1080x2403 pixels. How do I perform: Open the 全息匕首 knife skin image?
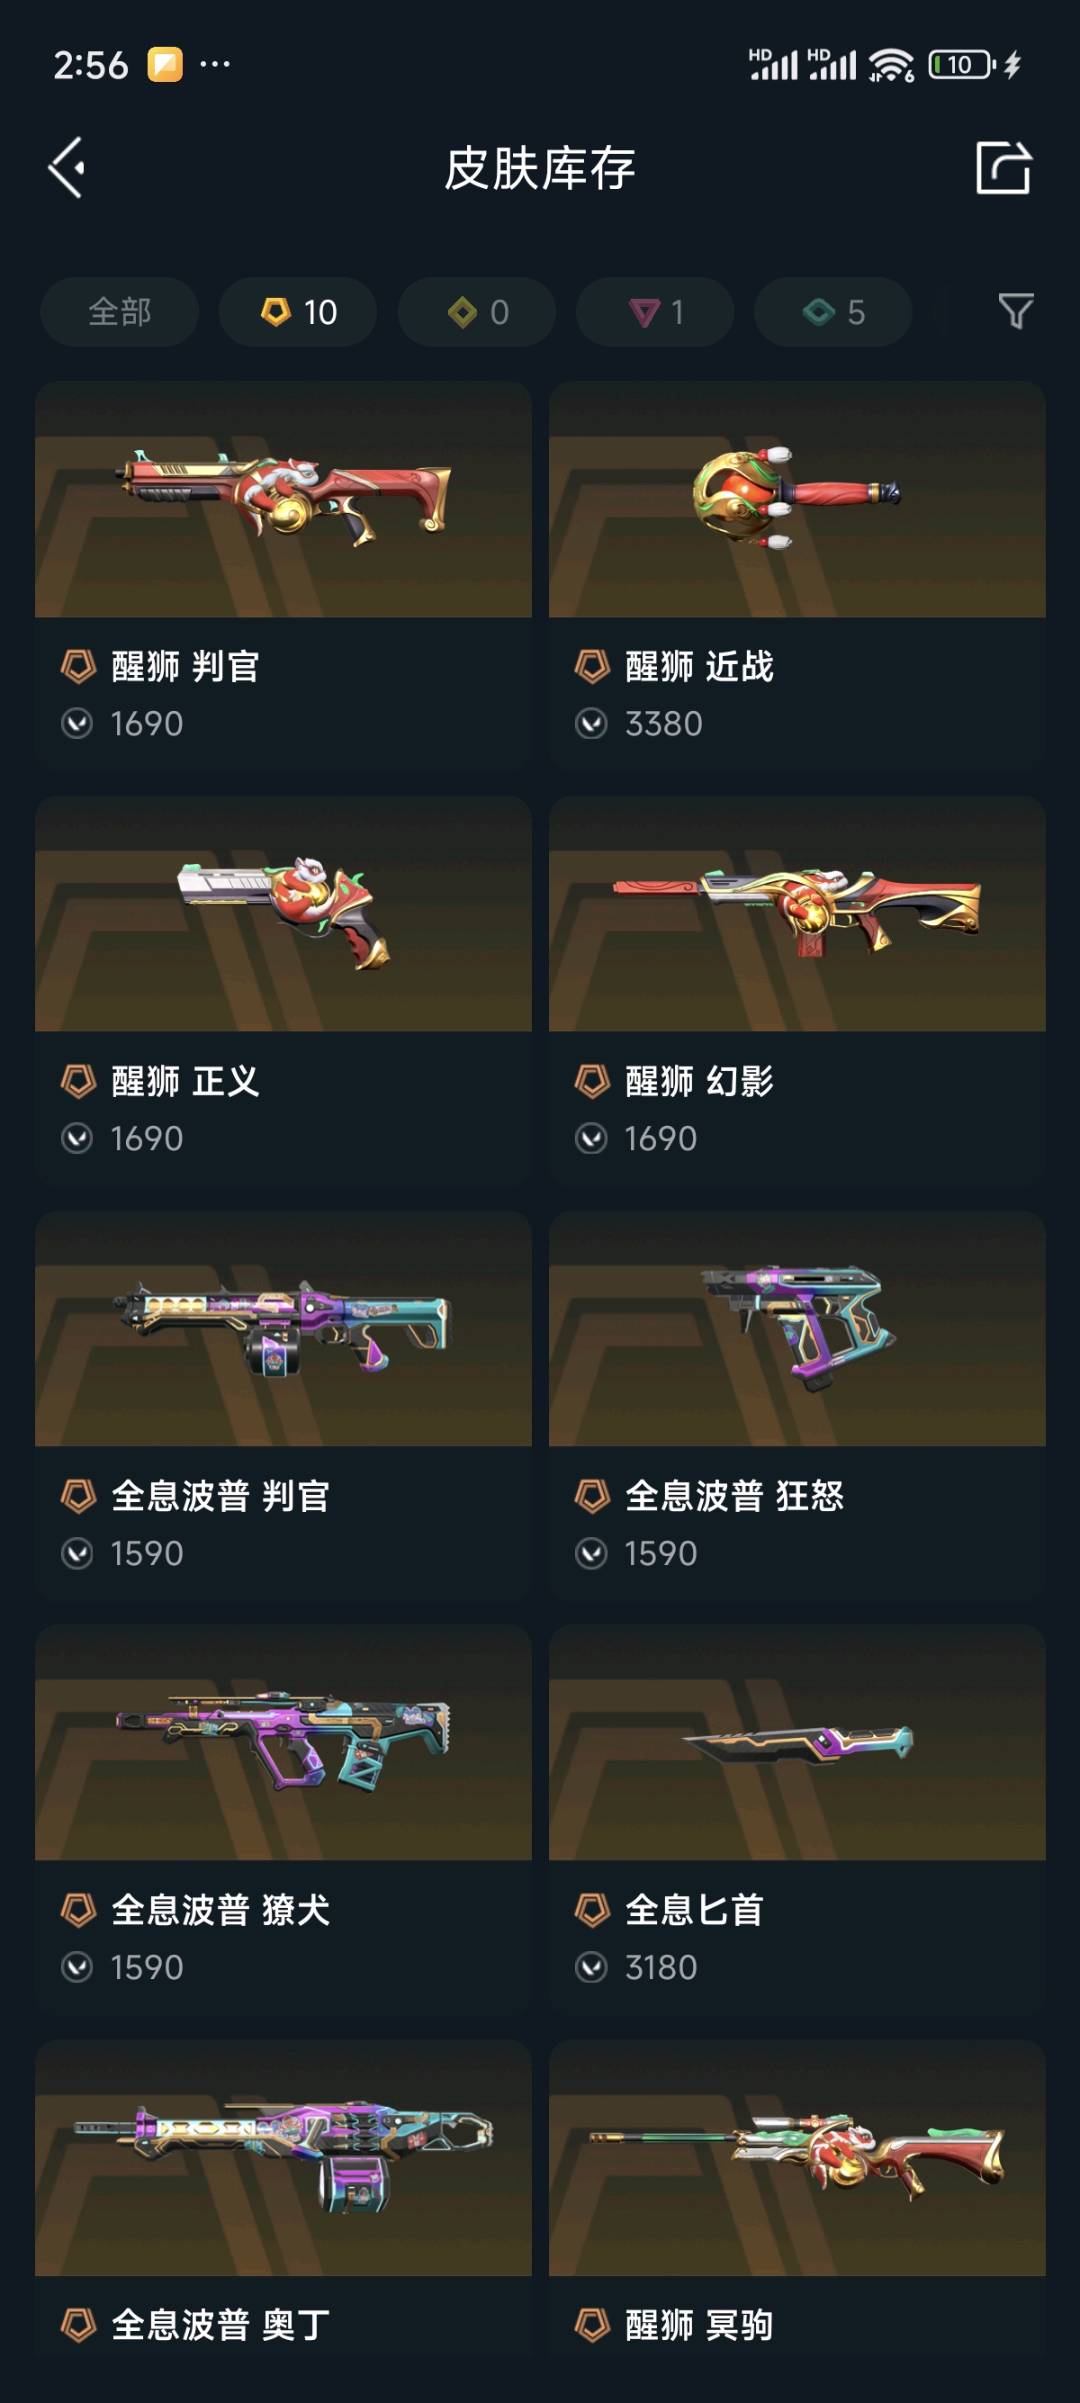tap(797, 1743)
